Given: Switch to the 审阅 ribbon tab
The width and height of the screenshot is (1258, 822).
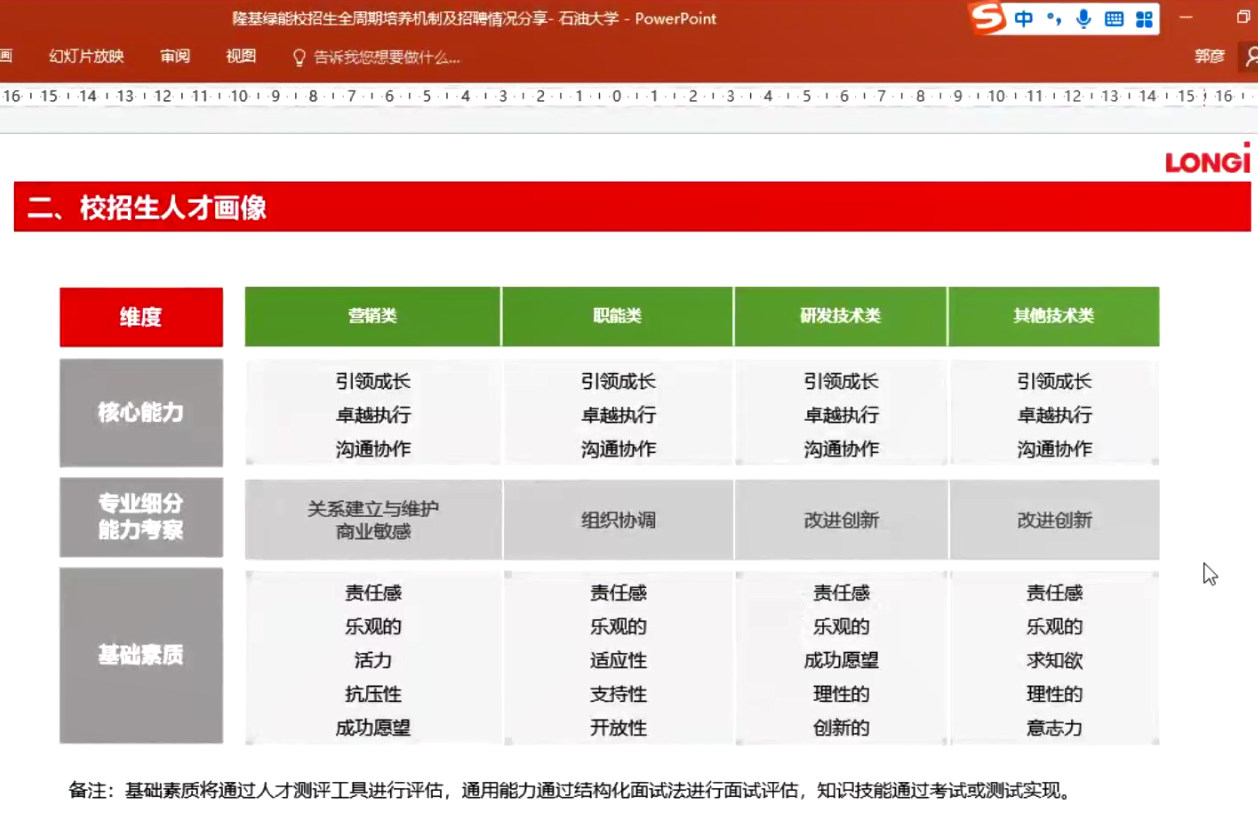Looking at the screenshot, I should pyautogui.click(x=176, y=57).
